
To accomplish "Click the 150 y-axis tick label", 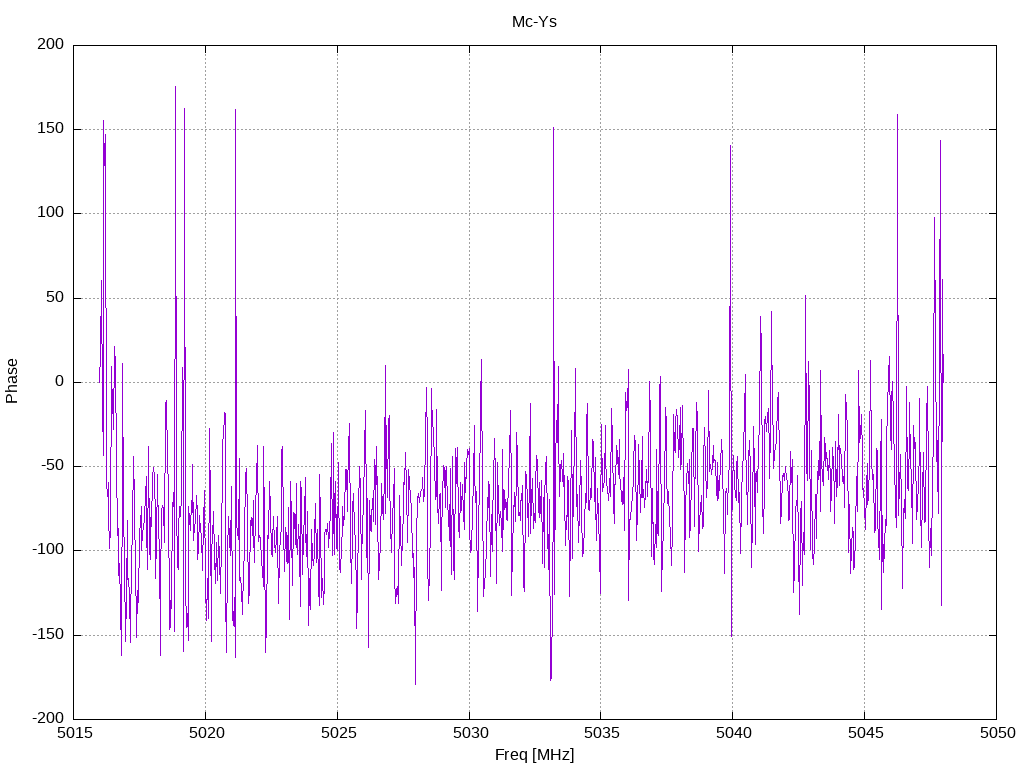I will pyautogui.click(x=51, y=129).
